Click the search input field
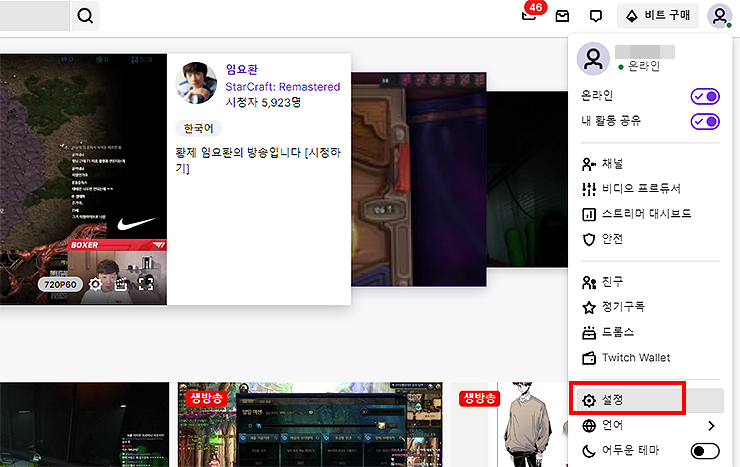Image resolution: width=740 pixels, height=467 pixels. pos(35,16)
